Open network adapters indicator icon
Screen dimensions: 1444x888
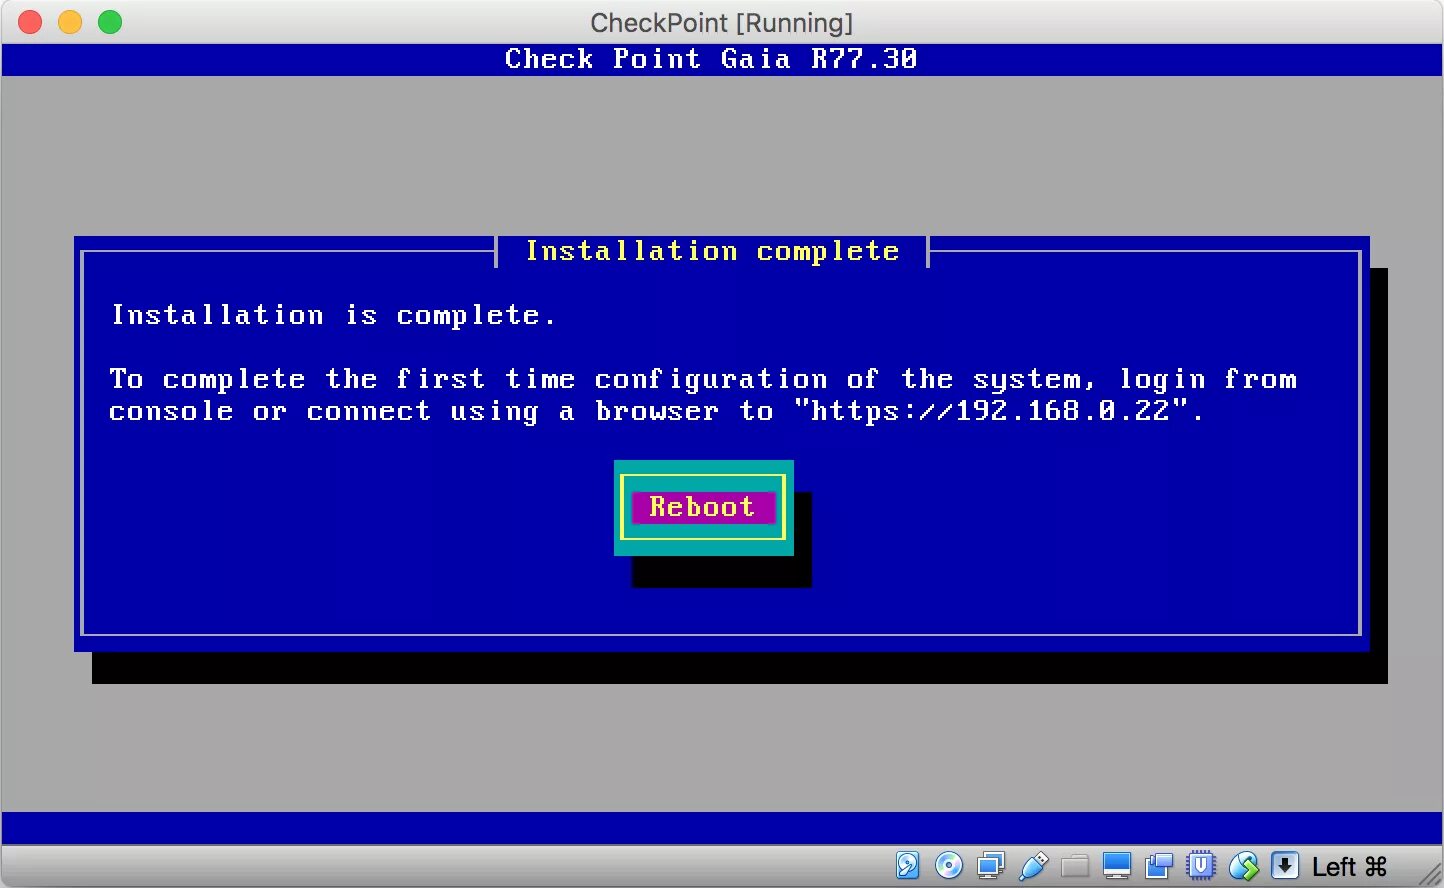(x=991, y=865)
